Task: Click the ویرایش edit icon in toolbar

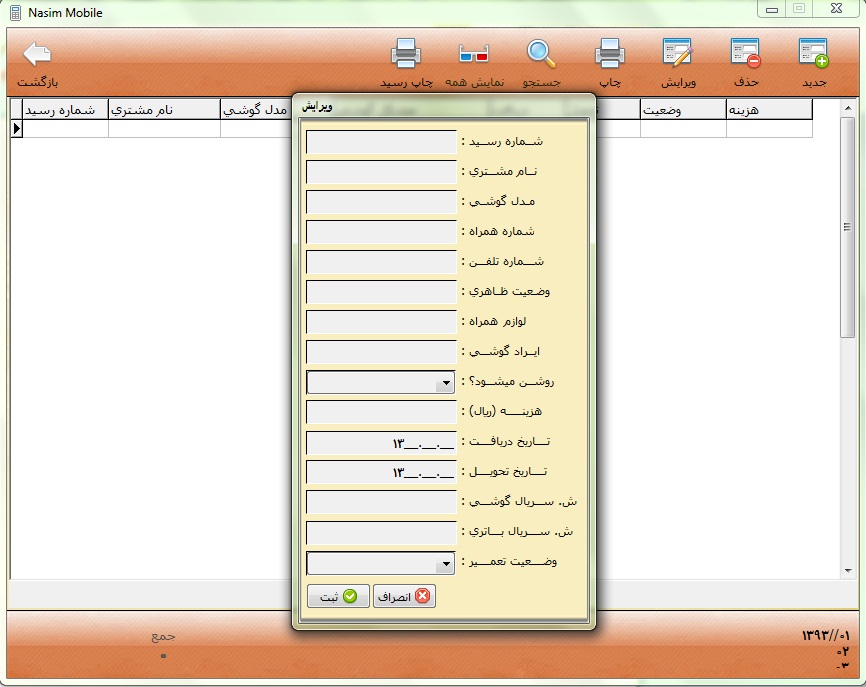Action: 678,54
